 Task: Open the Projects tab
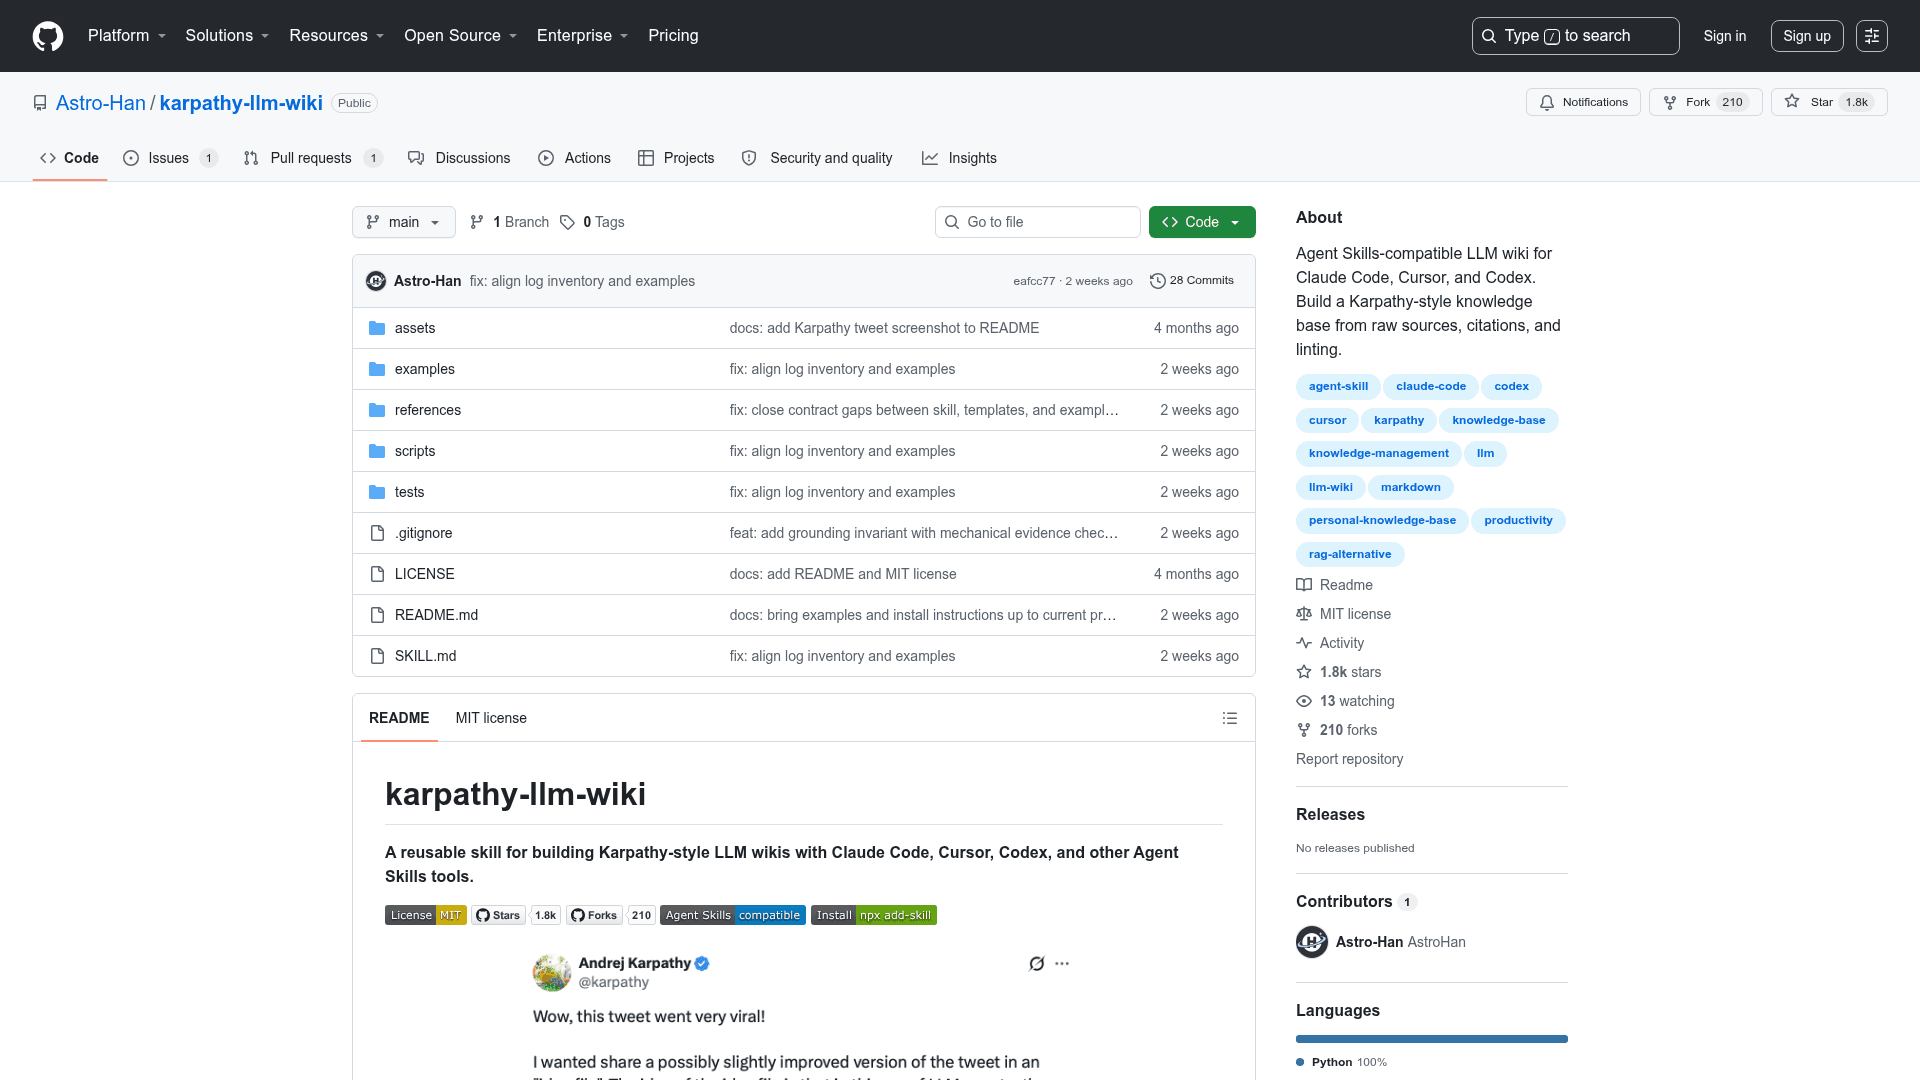click(676, 158)
